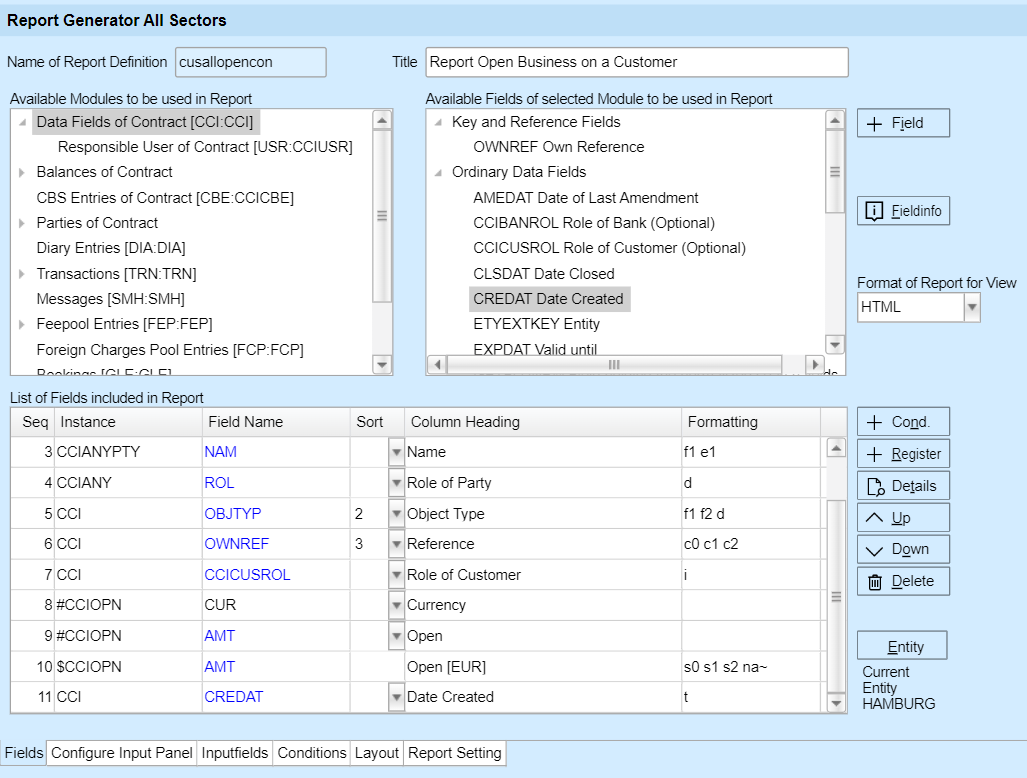Open Details of selected field

(903, 486)
